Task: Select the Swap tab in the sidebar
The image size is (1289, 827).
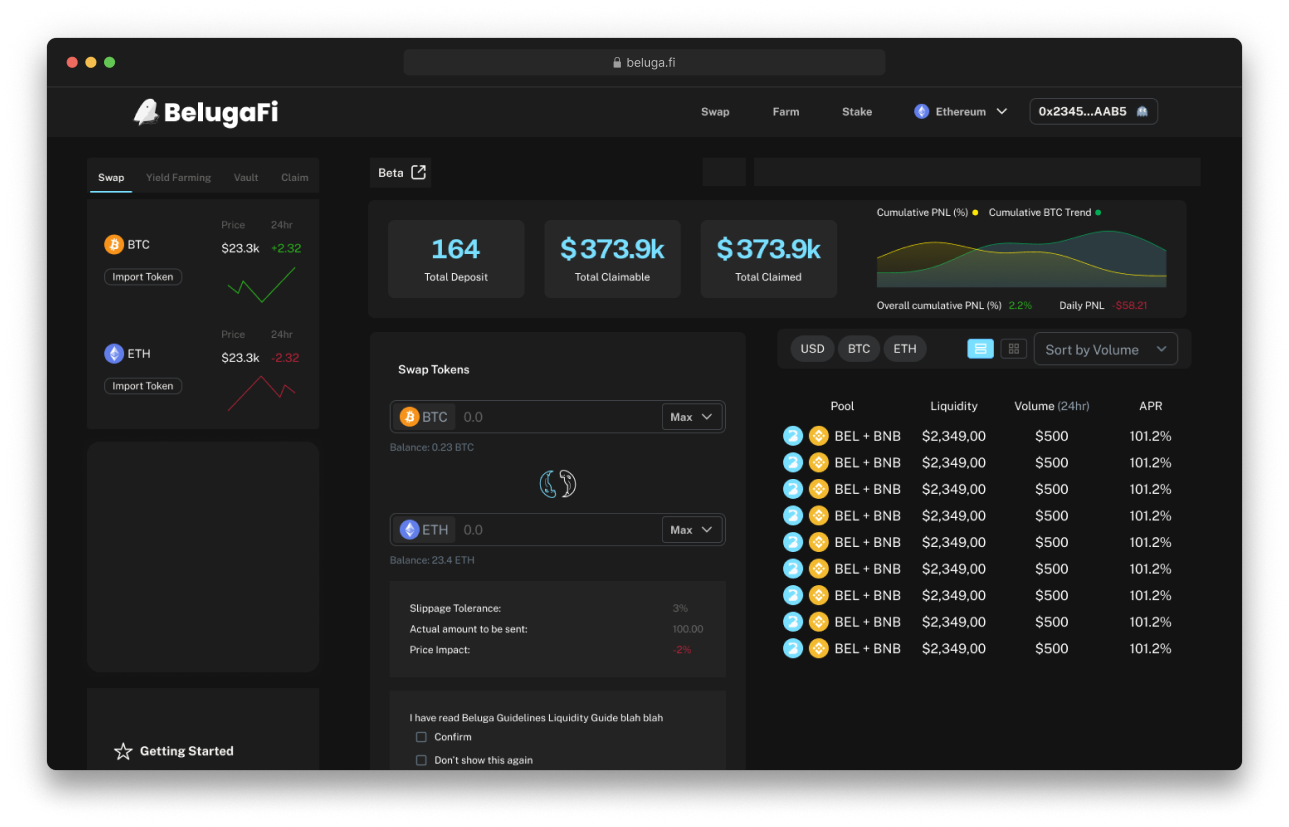Action: point(111,177)
